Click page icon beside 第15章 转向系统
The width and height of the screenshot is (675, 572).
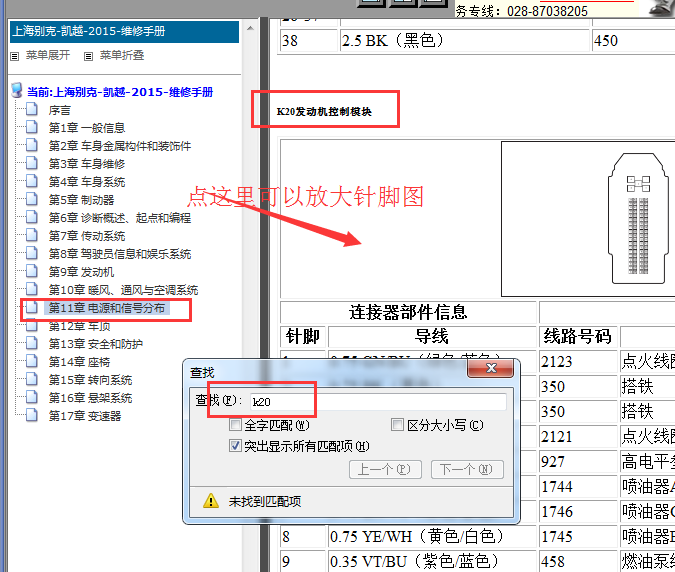(x=31, y=379)
